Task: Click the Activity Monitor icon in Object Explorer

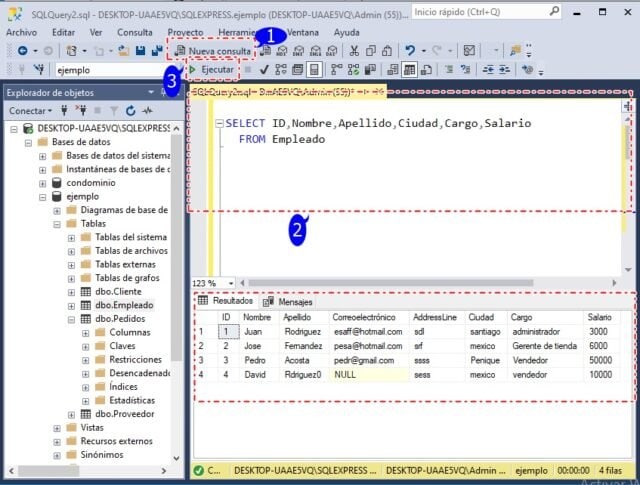Action: (x=147, y=110)
